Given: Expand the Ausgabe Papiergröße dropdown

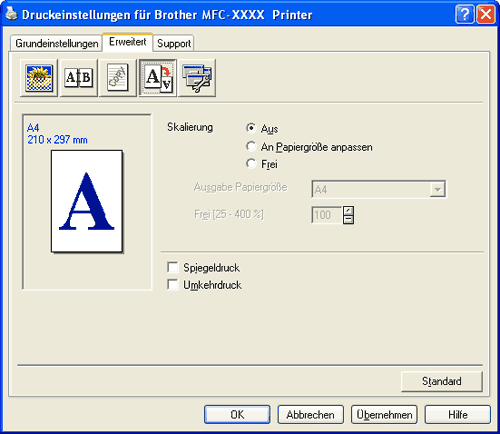Looking at the screenshot, I should 438,189.
